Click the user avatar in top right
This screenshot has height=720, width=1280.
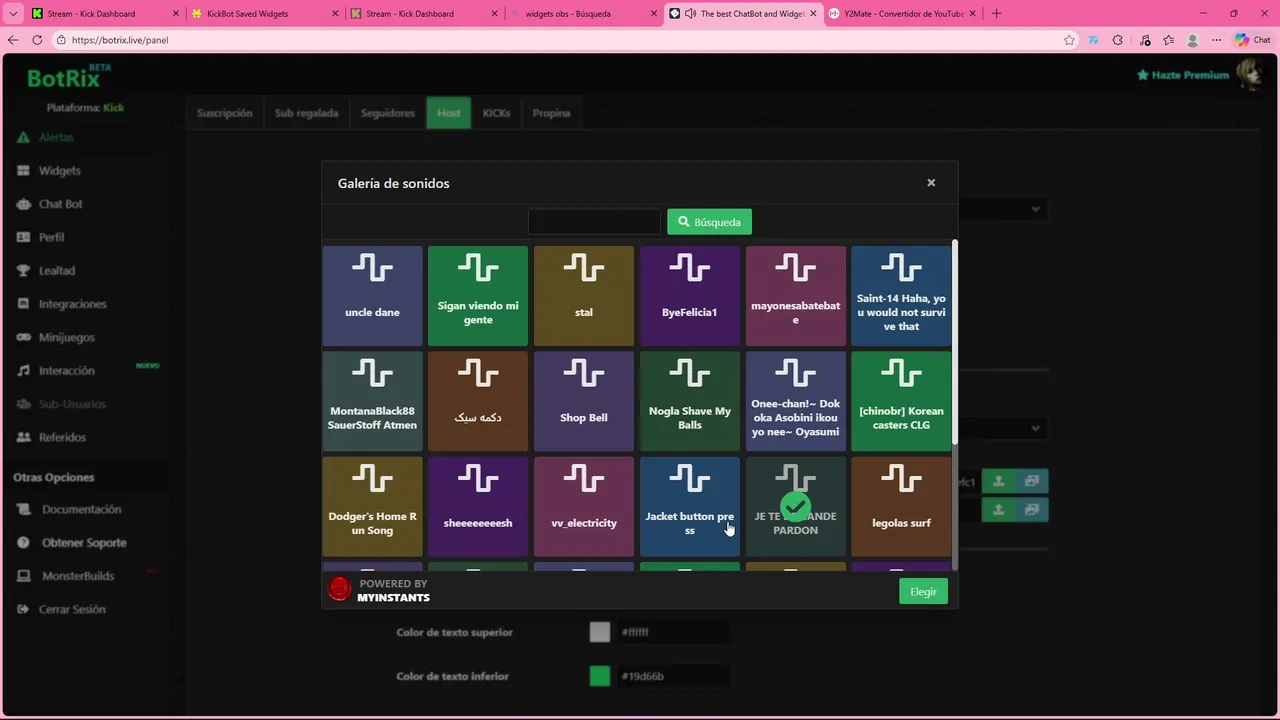pos(1249,74)
